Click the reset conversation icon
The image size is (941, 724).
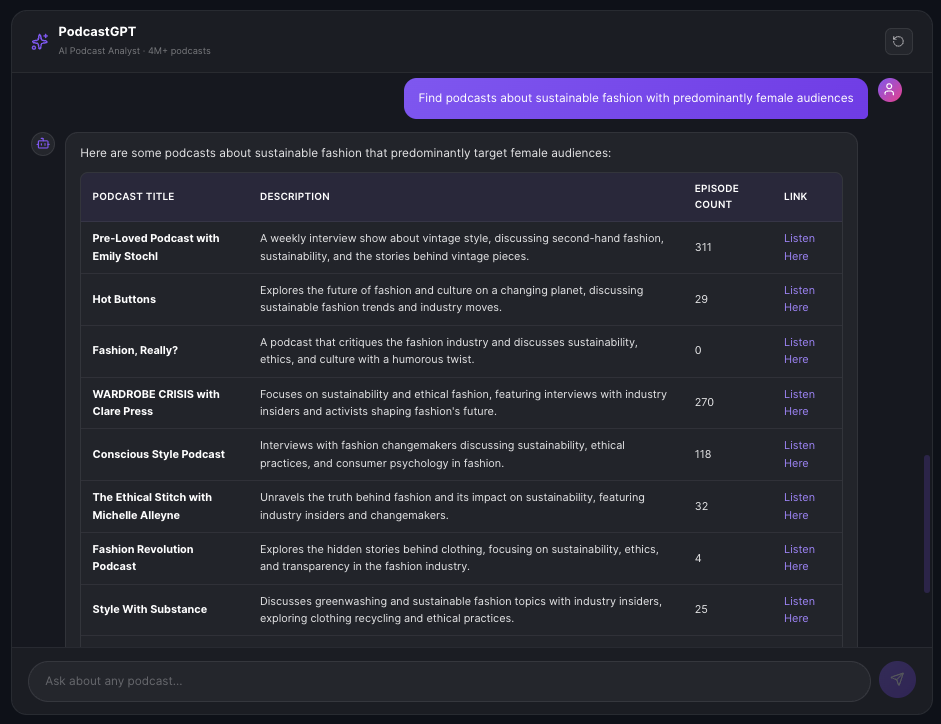click(x=898, y=41)
